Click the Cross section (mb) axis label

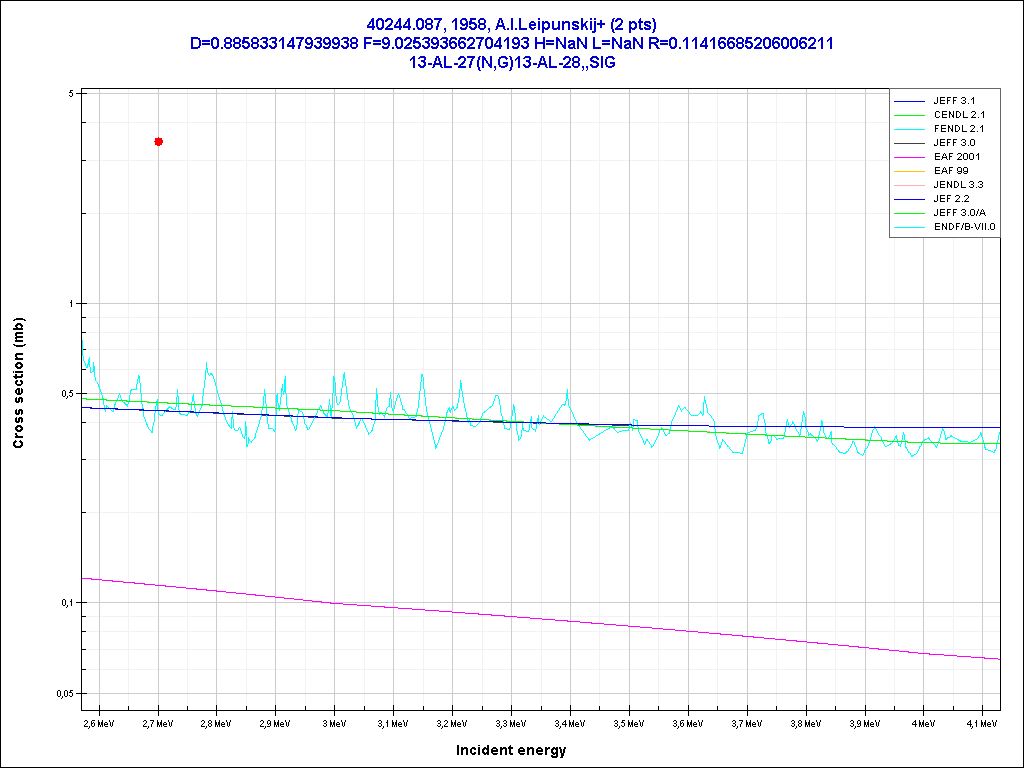coord(18,383)
